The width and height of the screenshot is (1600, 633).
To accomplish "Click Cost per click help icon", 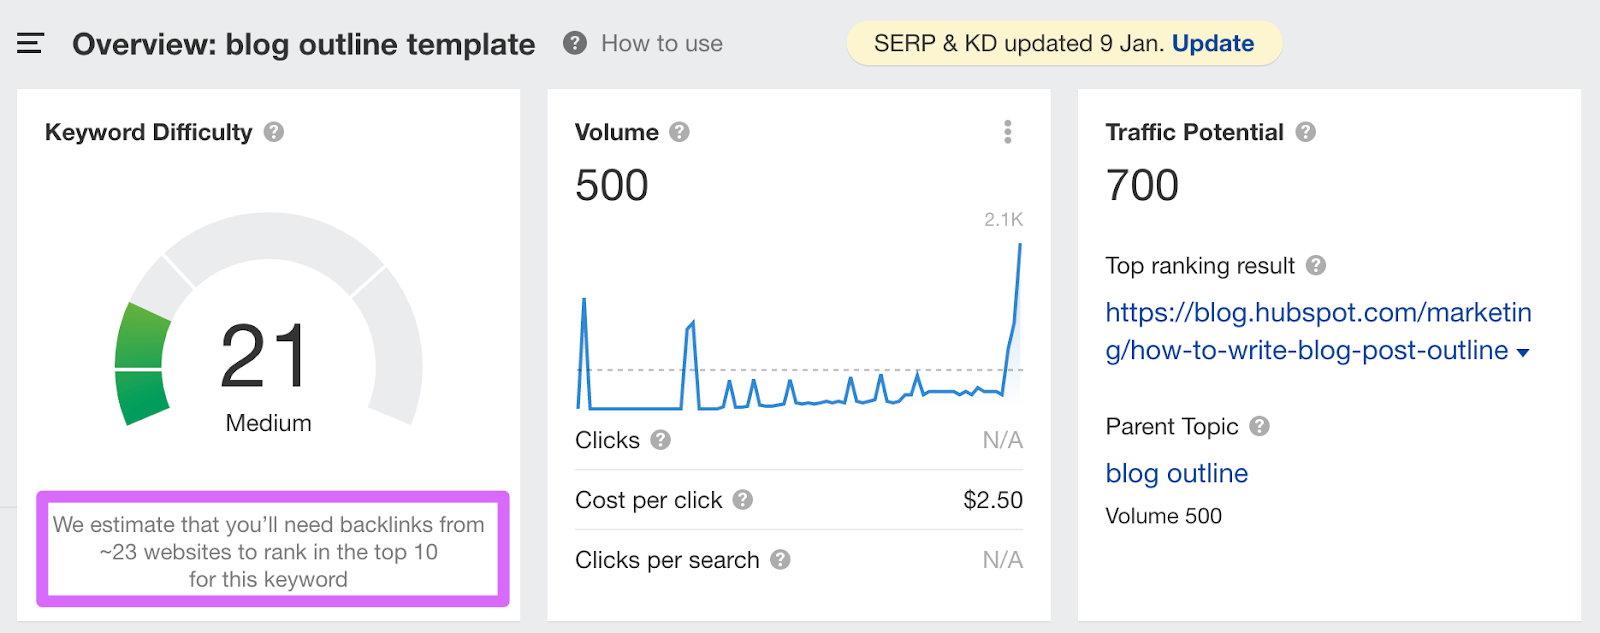I will pyautogui.click(x=743, y=500).
